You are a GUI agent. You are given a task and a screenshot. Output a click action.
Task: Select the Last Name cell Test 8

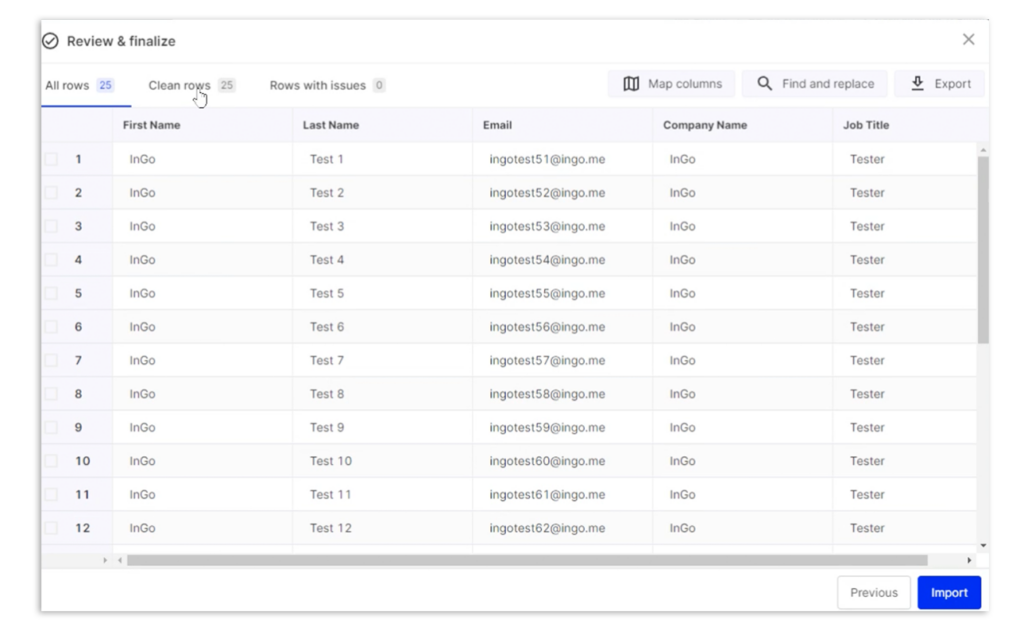[x=383, y=394]
